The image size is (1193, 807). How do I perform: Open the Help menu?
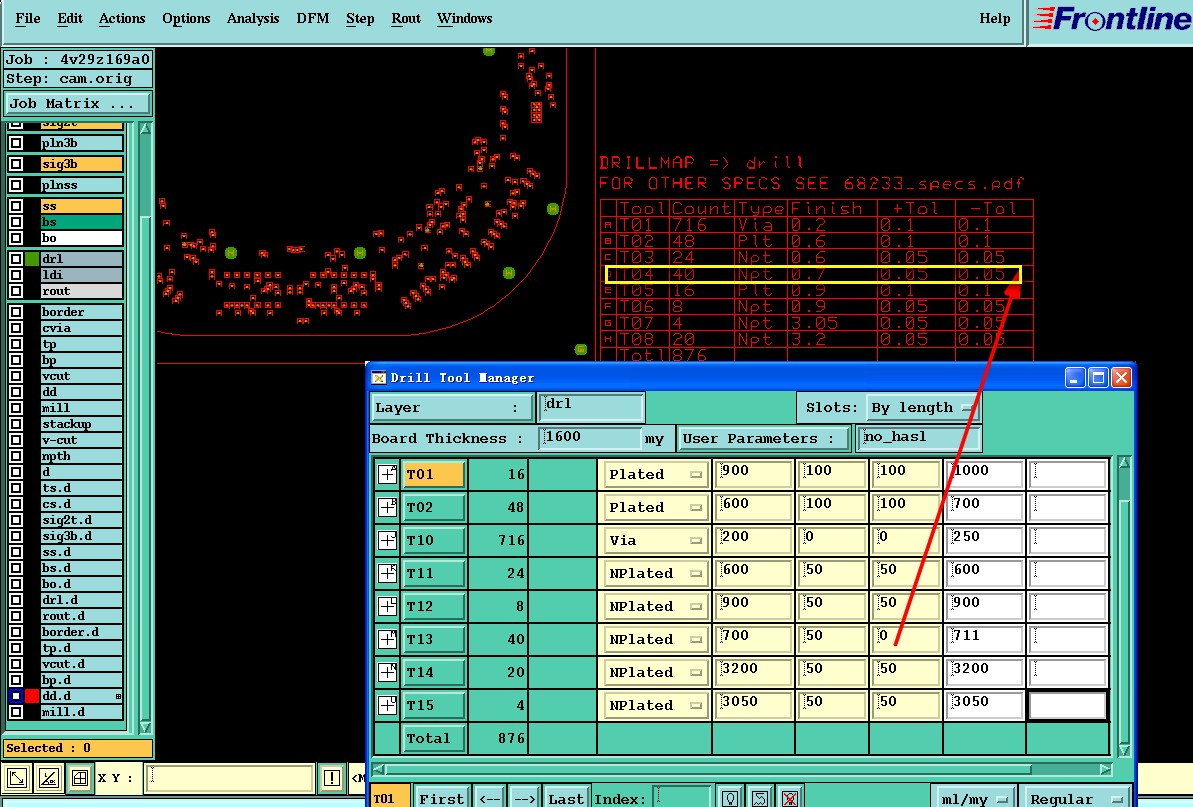(994, 18)
